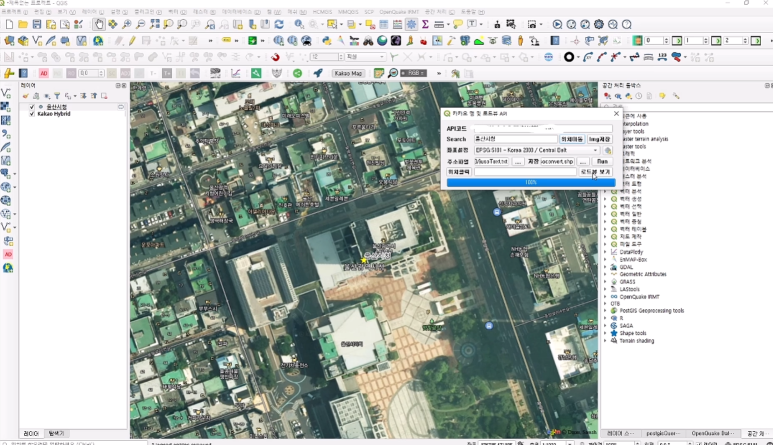Click the CRS globe icon in Kakao dialog

(x=608, y=150)
